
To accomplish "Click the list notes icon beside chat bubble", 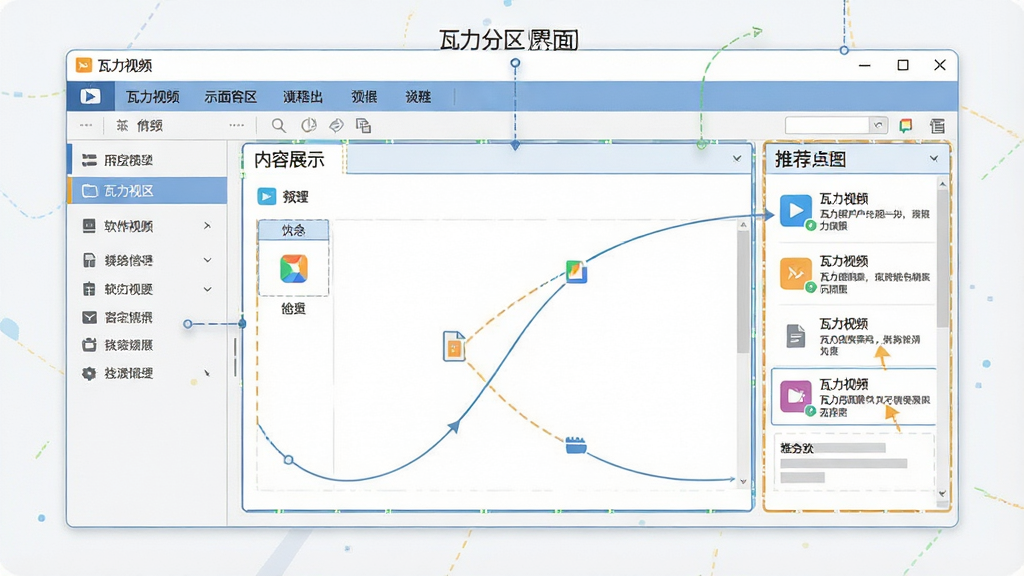I will [x=937, y=125].
